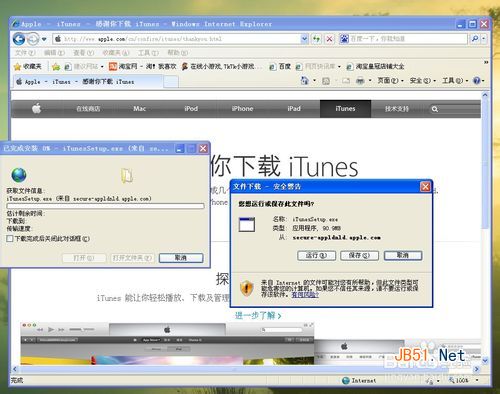Click the Home page icon in command bar
Image resolution: width=500 pixels, height=394 pixels.
[x=304, y=80]
